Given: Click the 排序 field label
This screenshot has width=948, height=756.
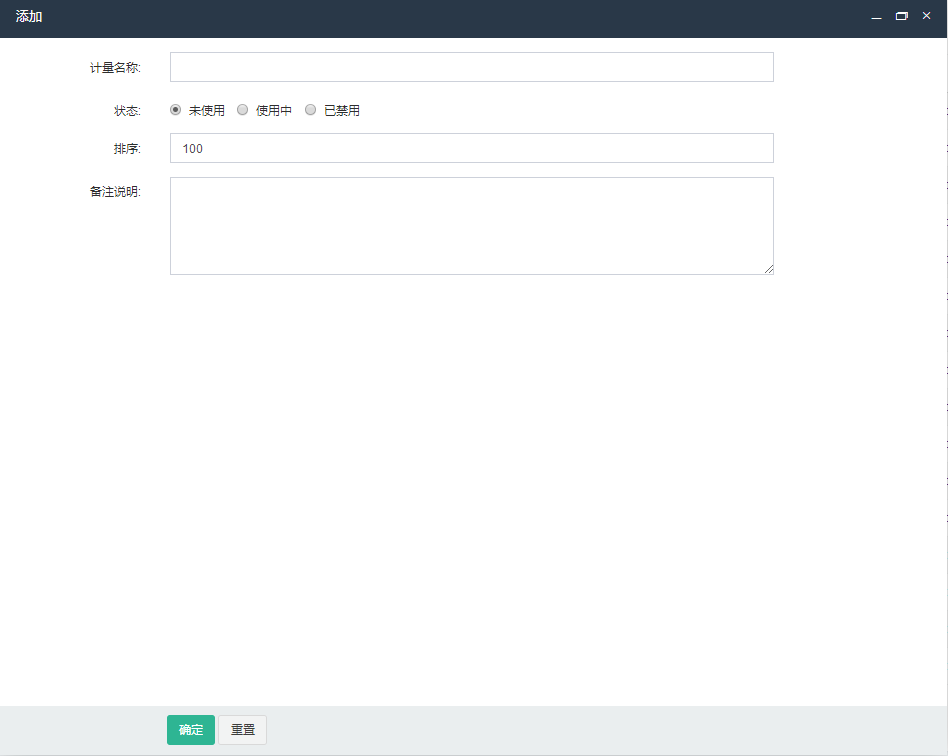Looking at the screenshot, I should click(x=127, y=149).
